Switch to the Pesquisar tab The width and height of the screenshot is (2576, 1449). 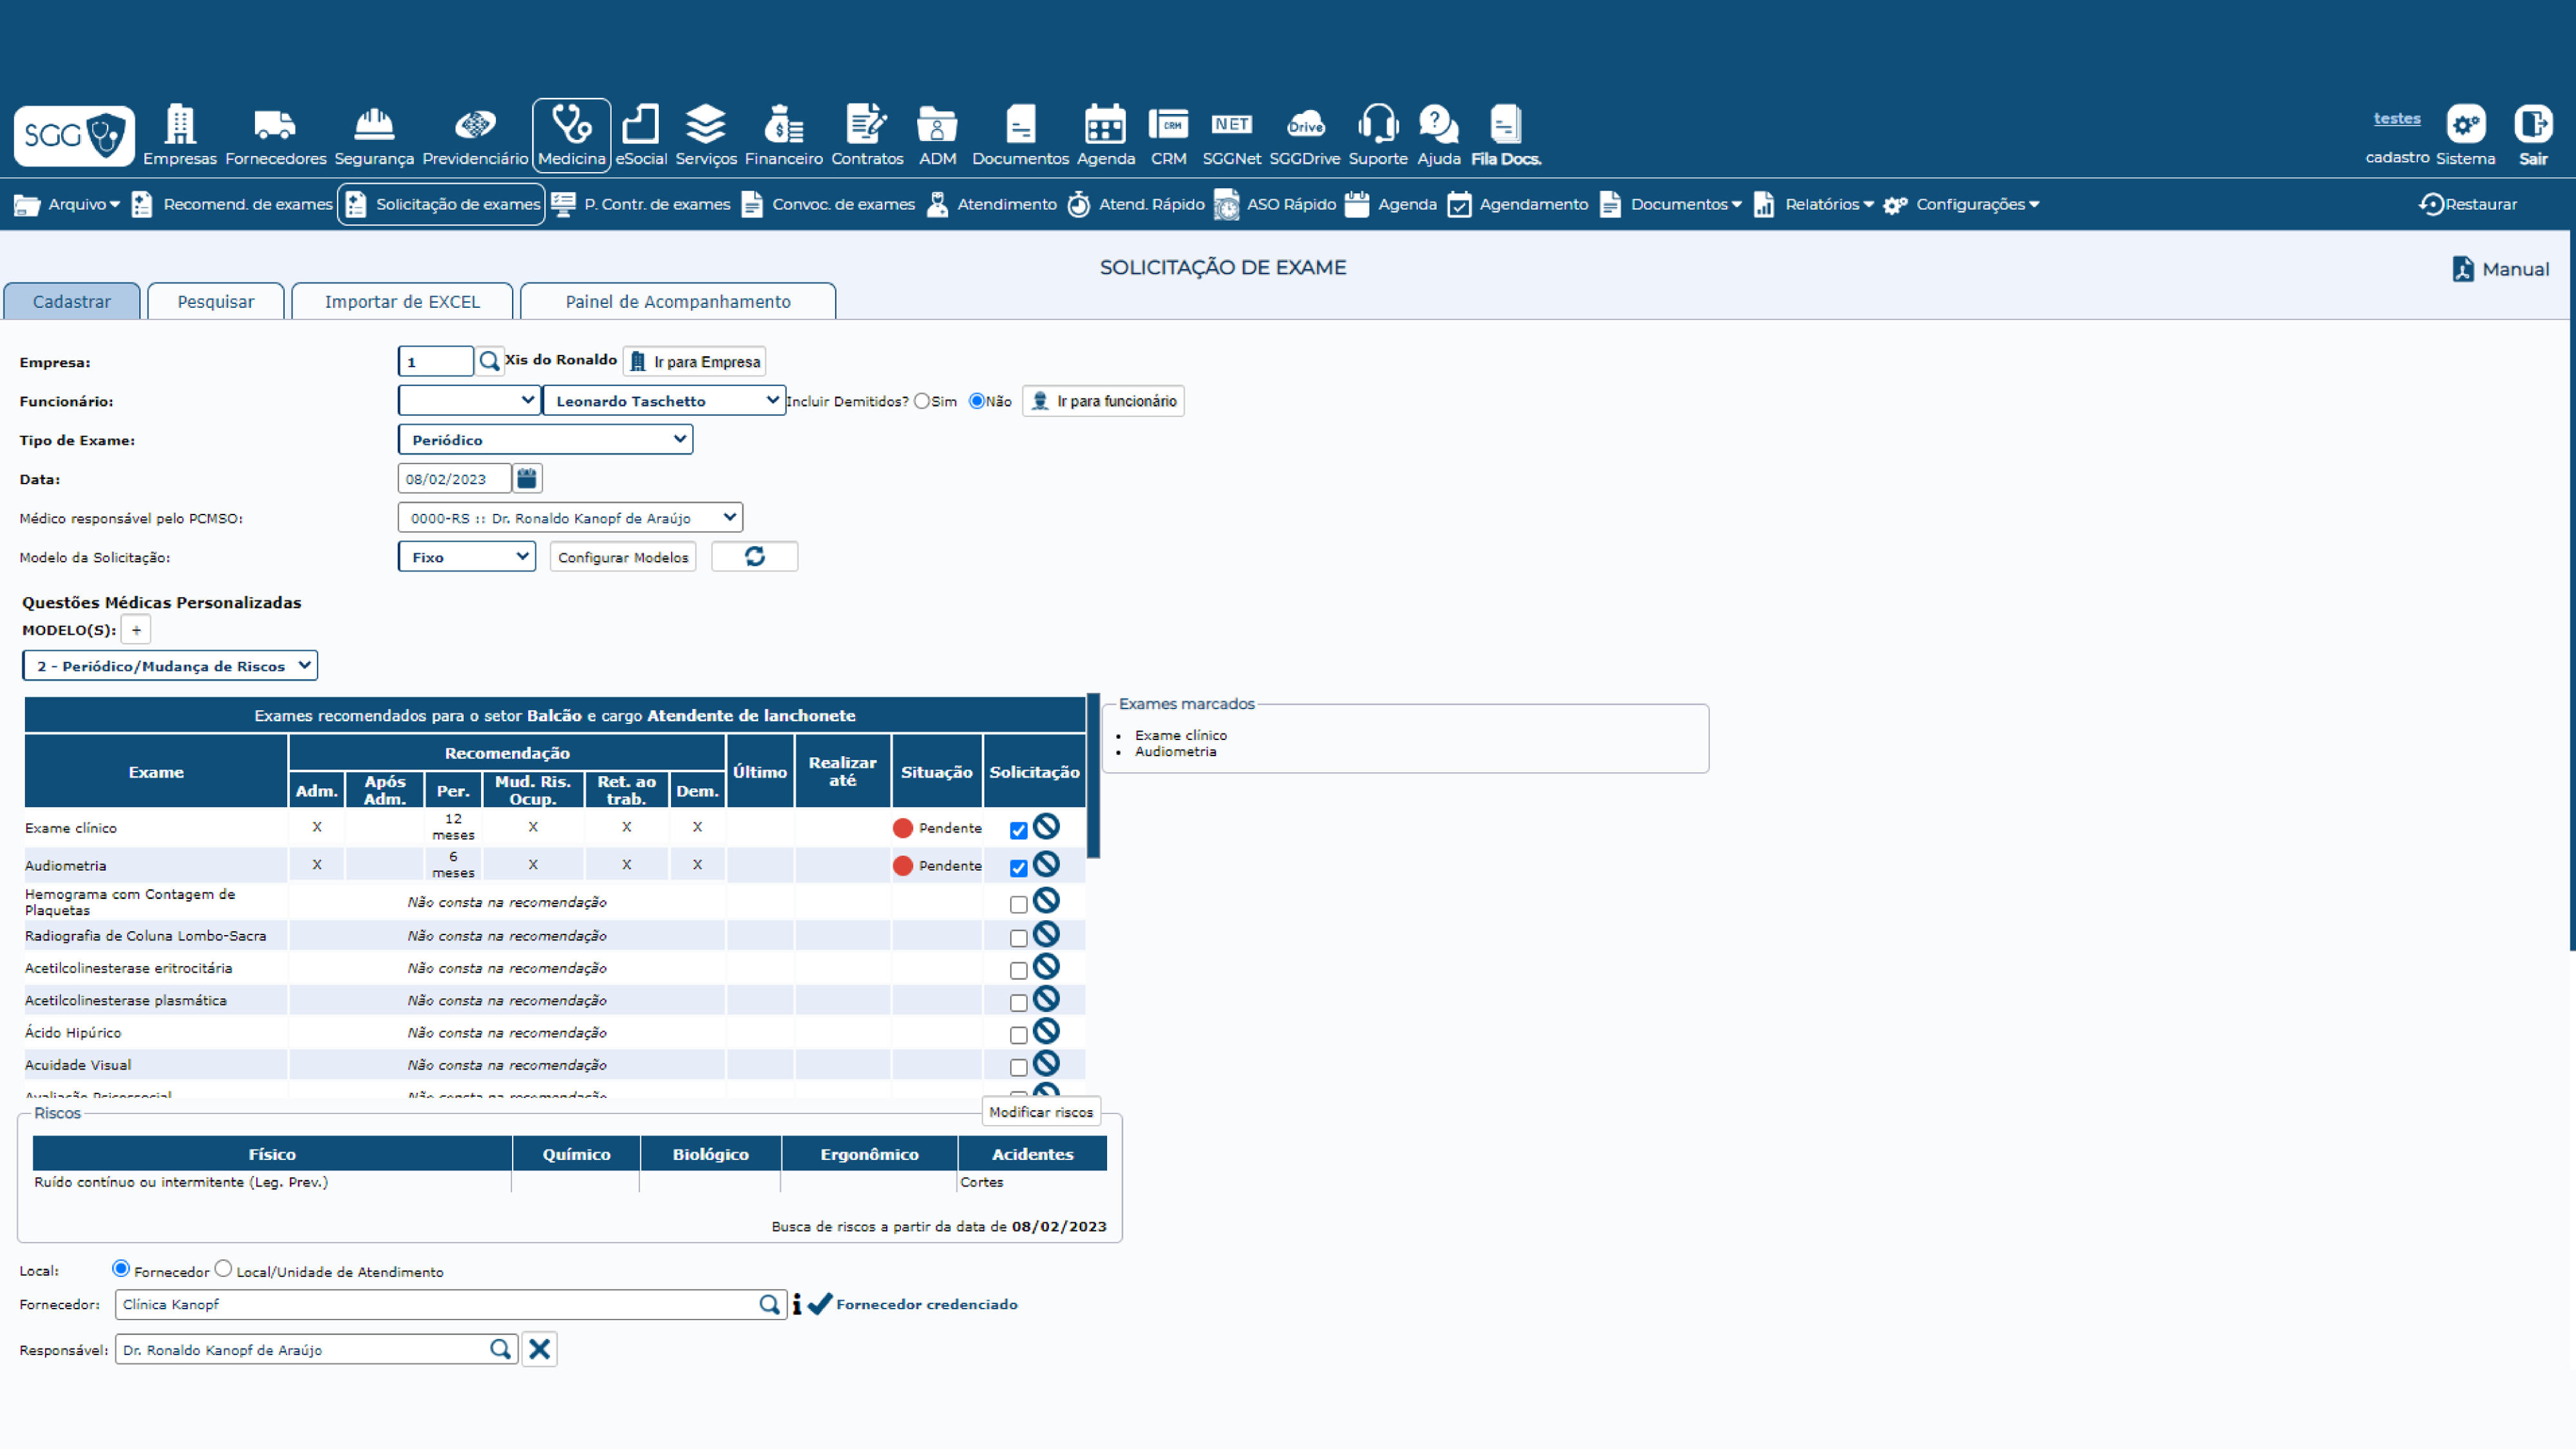[216, 301]
